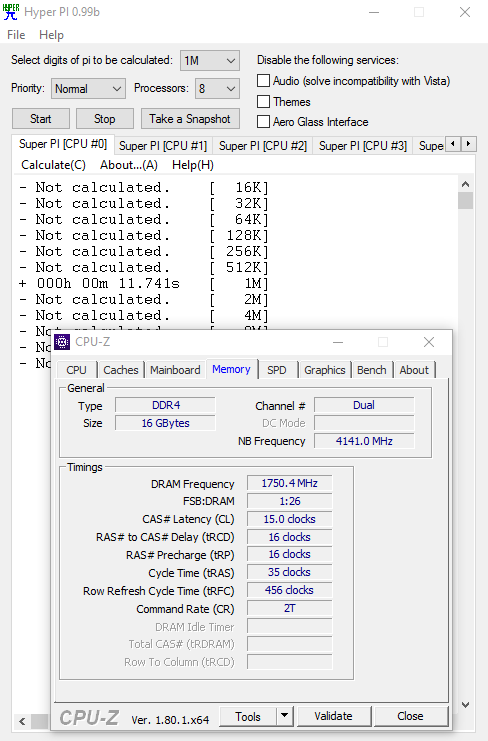This screenshot has height=741, width=488.
Task: Click Take a Snapshot button
Action: point(190,119)
